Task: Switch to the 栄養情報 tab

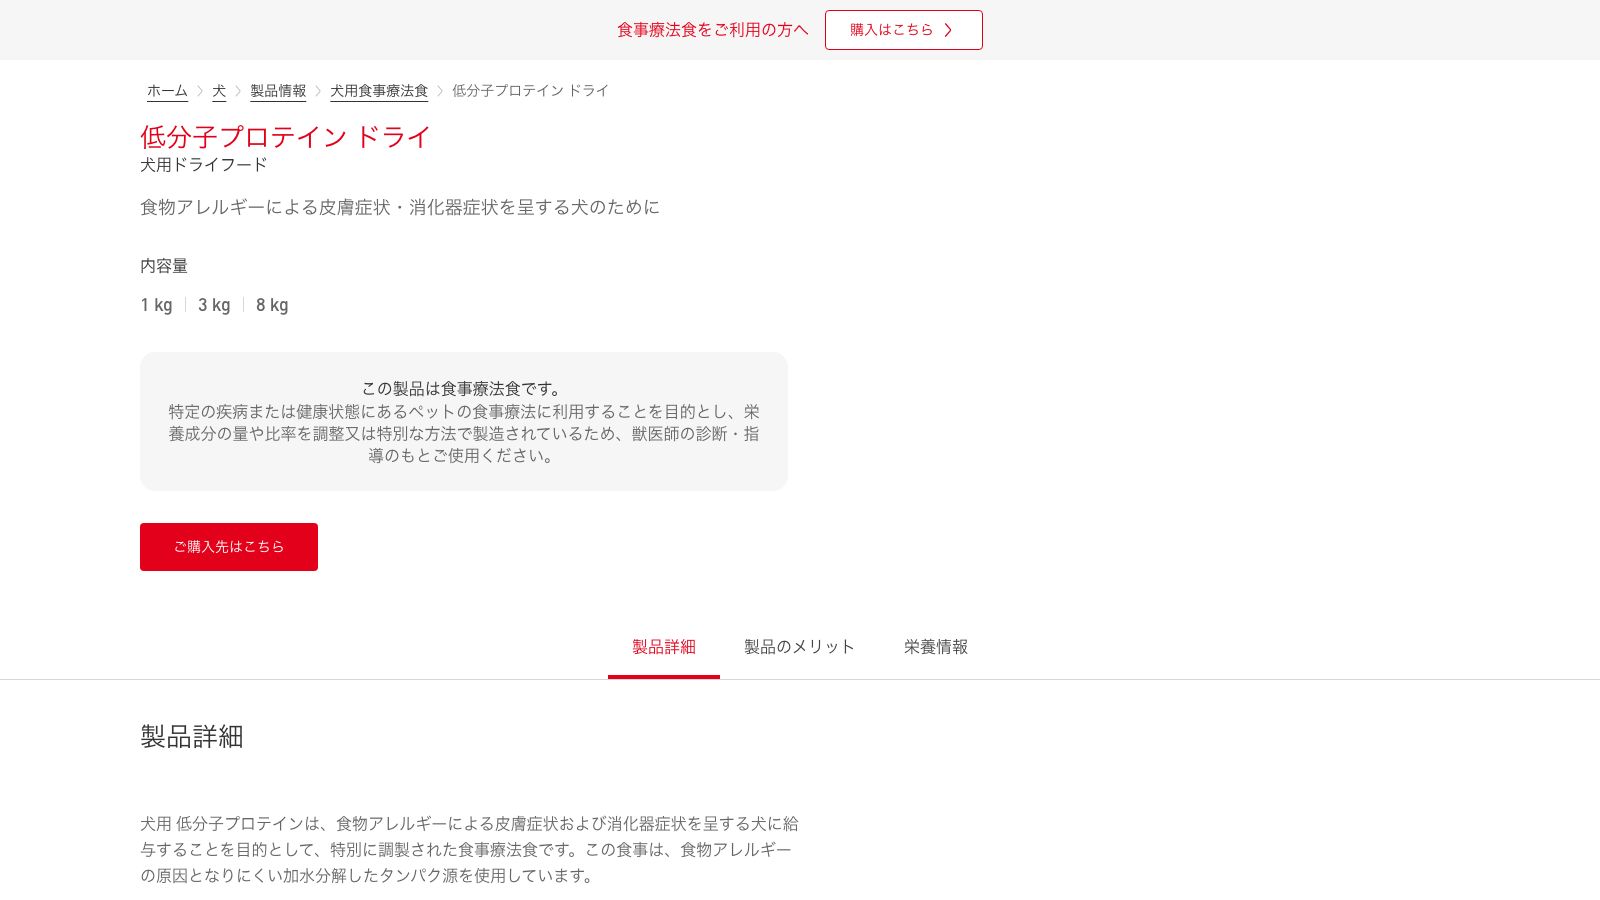Action: pyautogui.click(x=936, y=647)
